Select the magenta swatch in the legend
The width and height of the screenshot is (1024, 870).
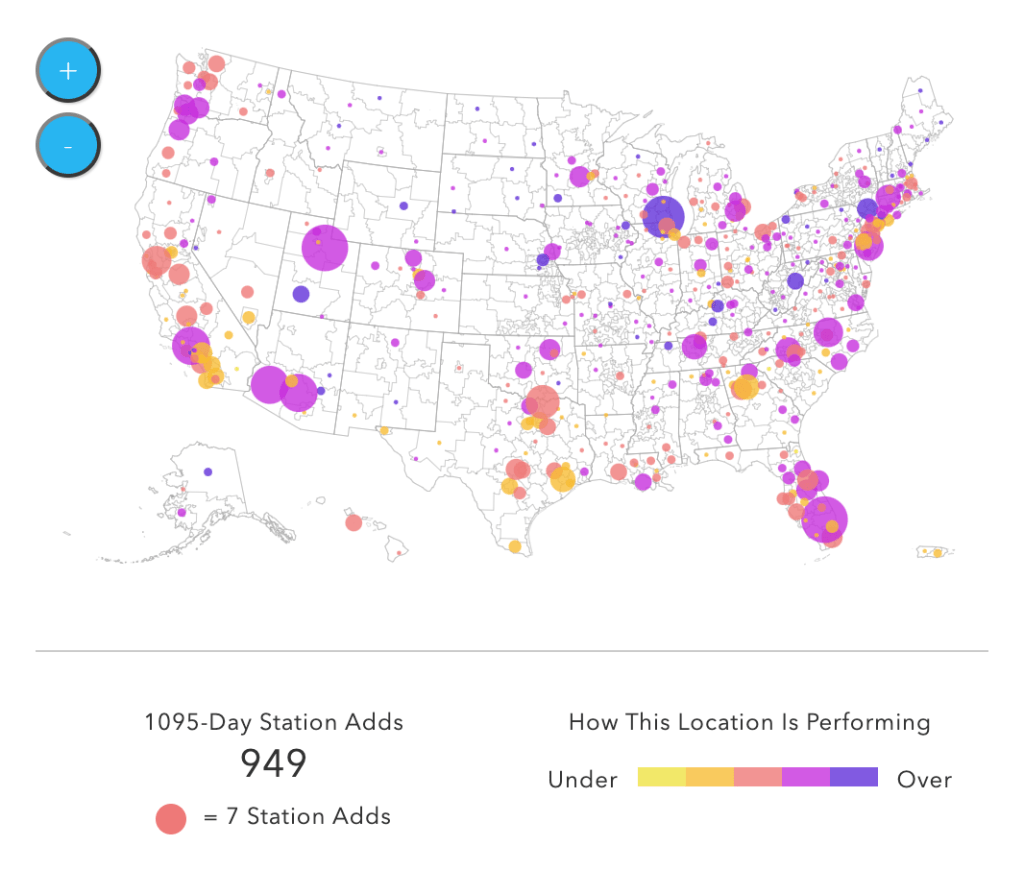coord(805,777)
